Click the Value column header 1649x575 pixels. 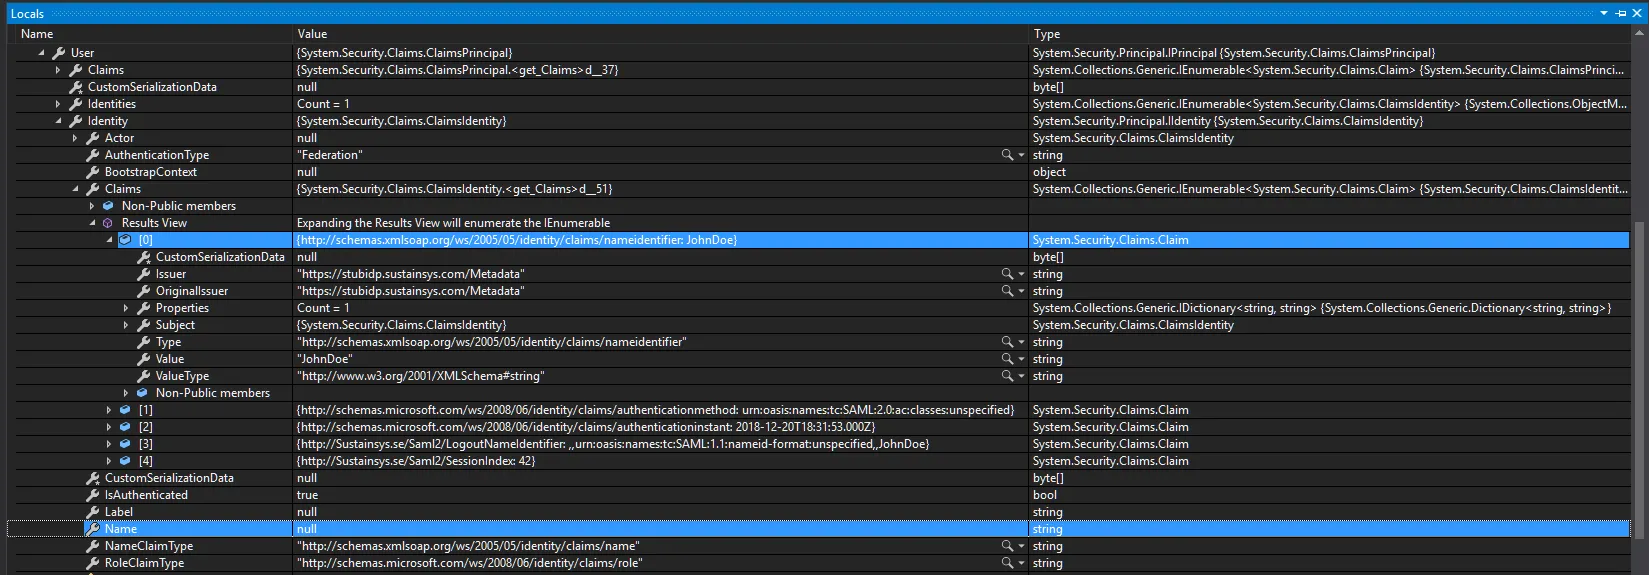pyautogui.click(x=660, y=34)
